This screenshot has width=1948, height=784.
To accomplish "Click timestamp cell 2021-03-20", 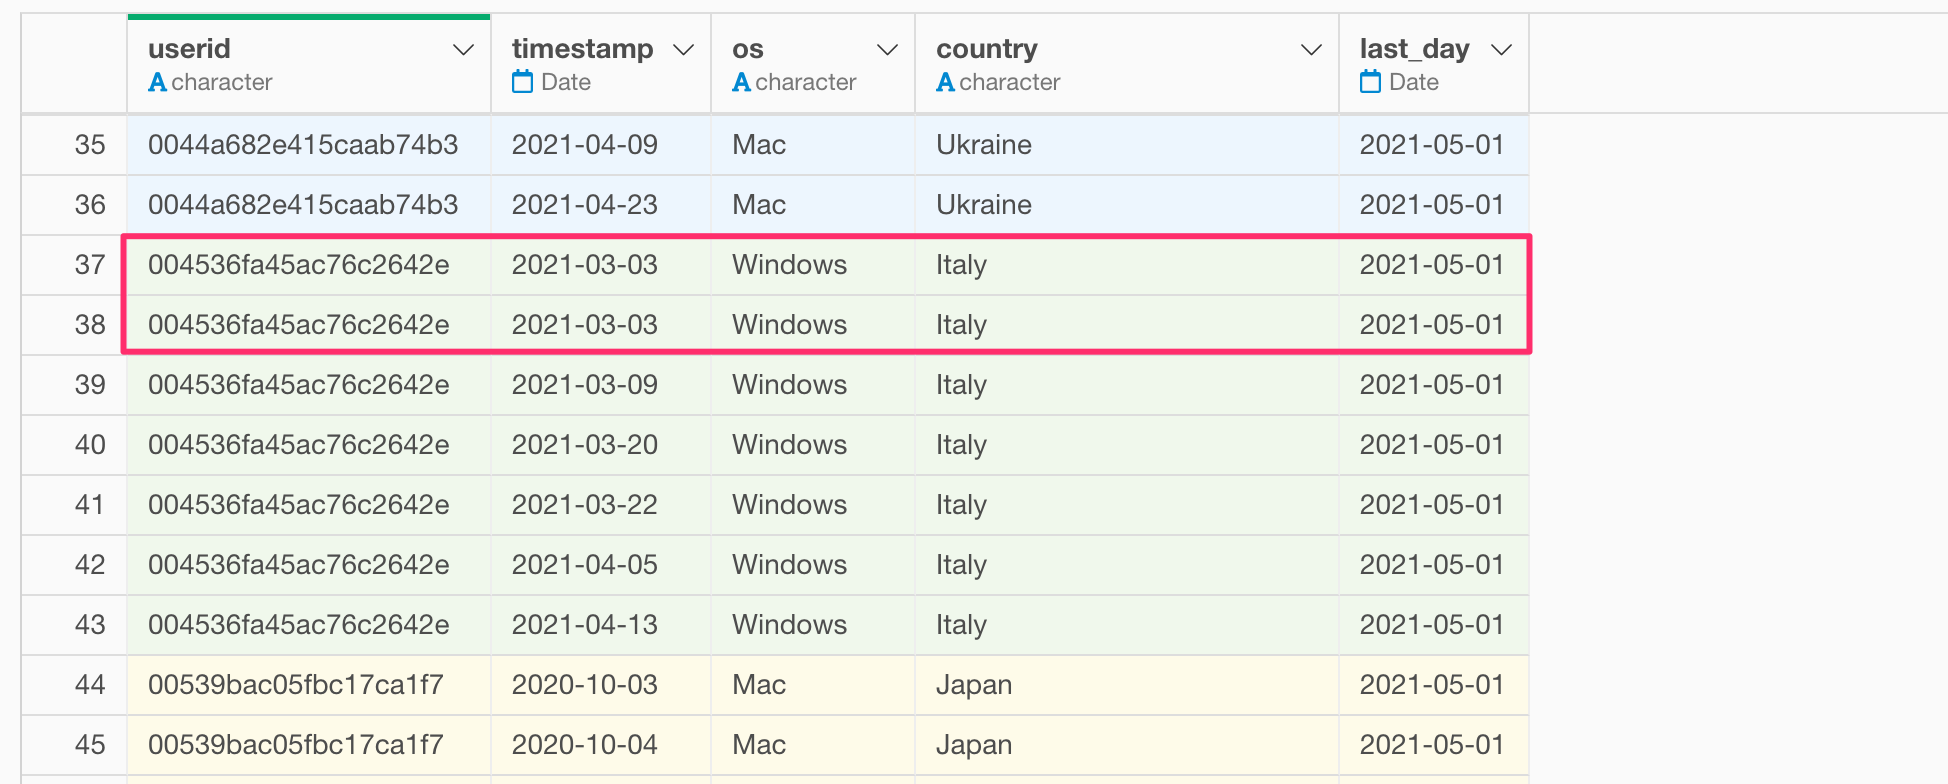I will pos(601,445).
